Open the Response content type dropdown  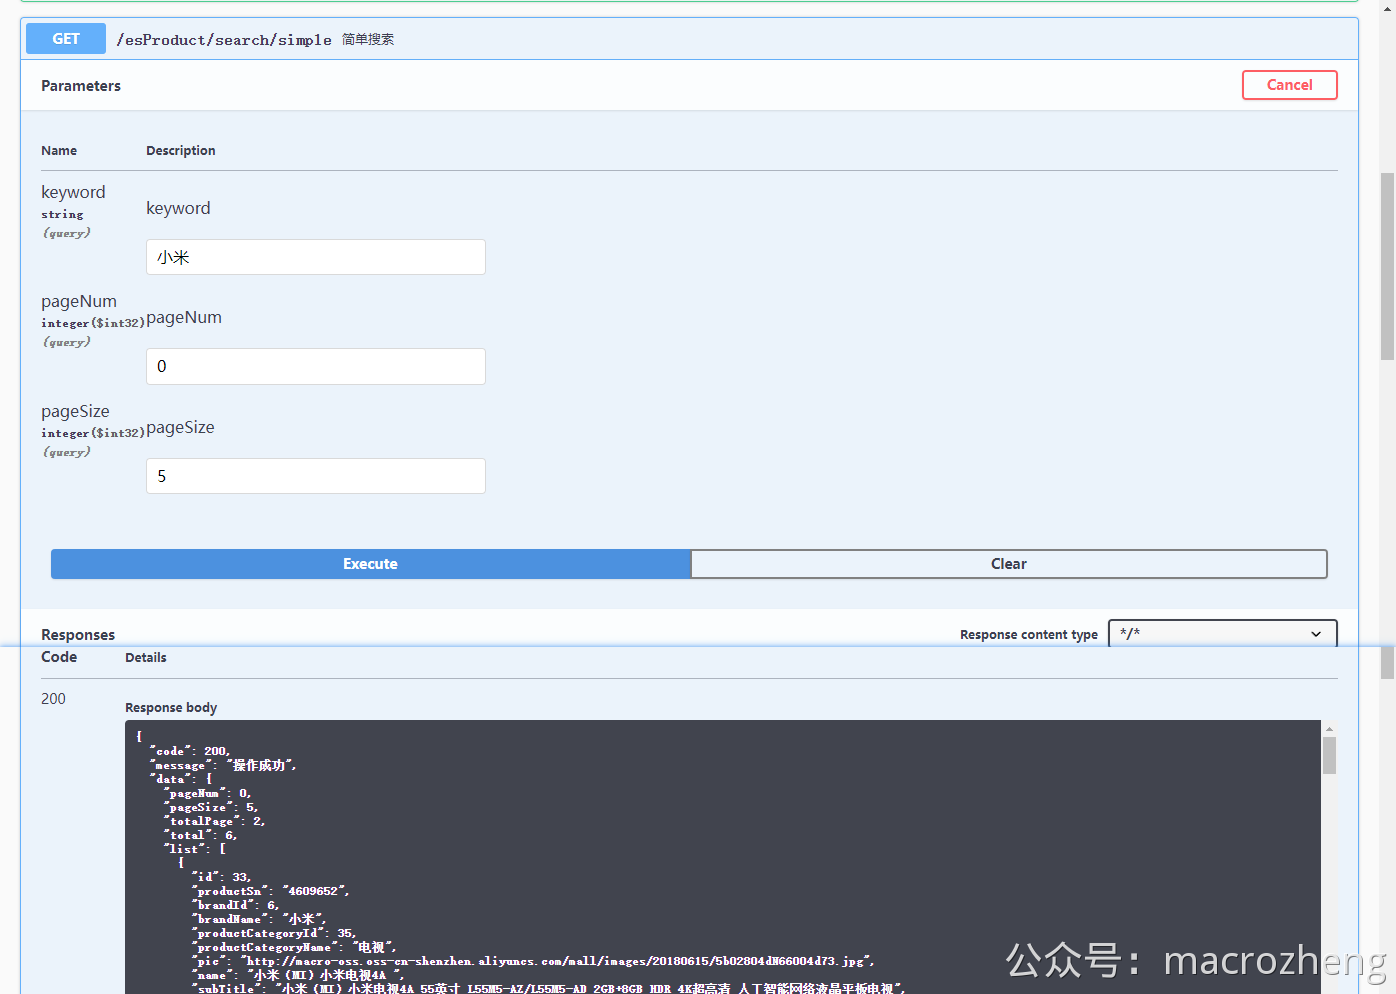[x=1223, y=634]
